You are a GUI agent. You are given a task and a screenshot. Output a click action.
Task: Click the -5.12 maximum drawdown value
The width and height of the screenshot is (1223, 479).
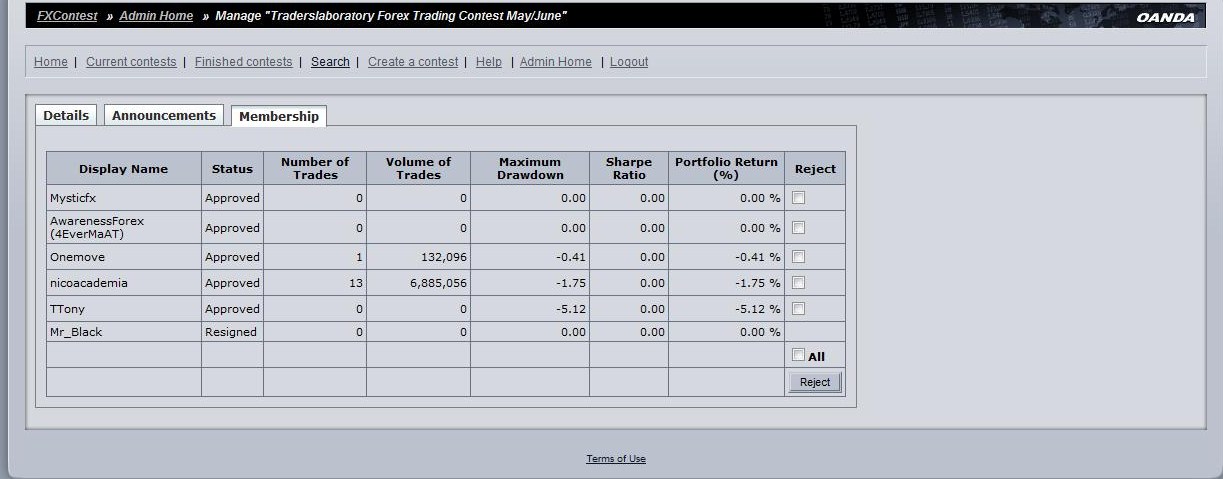coord(571,309)
